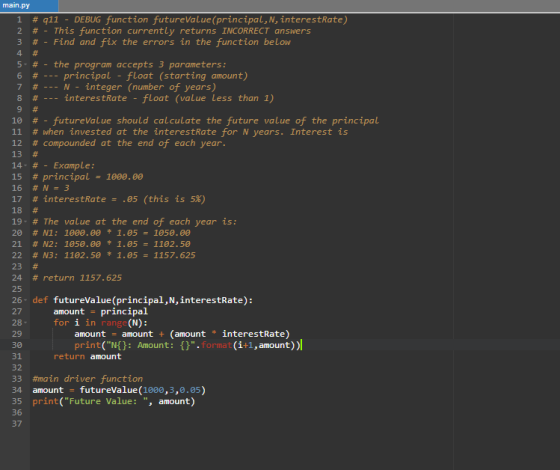Click '# principal = 1000.00' comment
This screenshot has width=560, height=470.
point(88,177)
